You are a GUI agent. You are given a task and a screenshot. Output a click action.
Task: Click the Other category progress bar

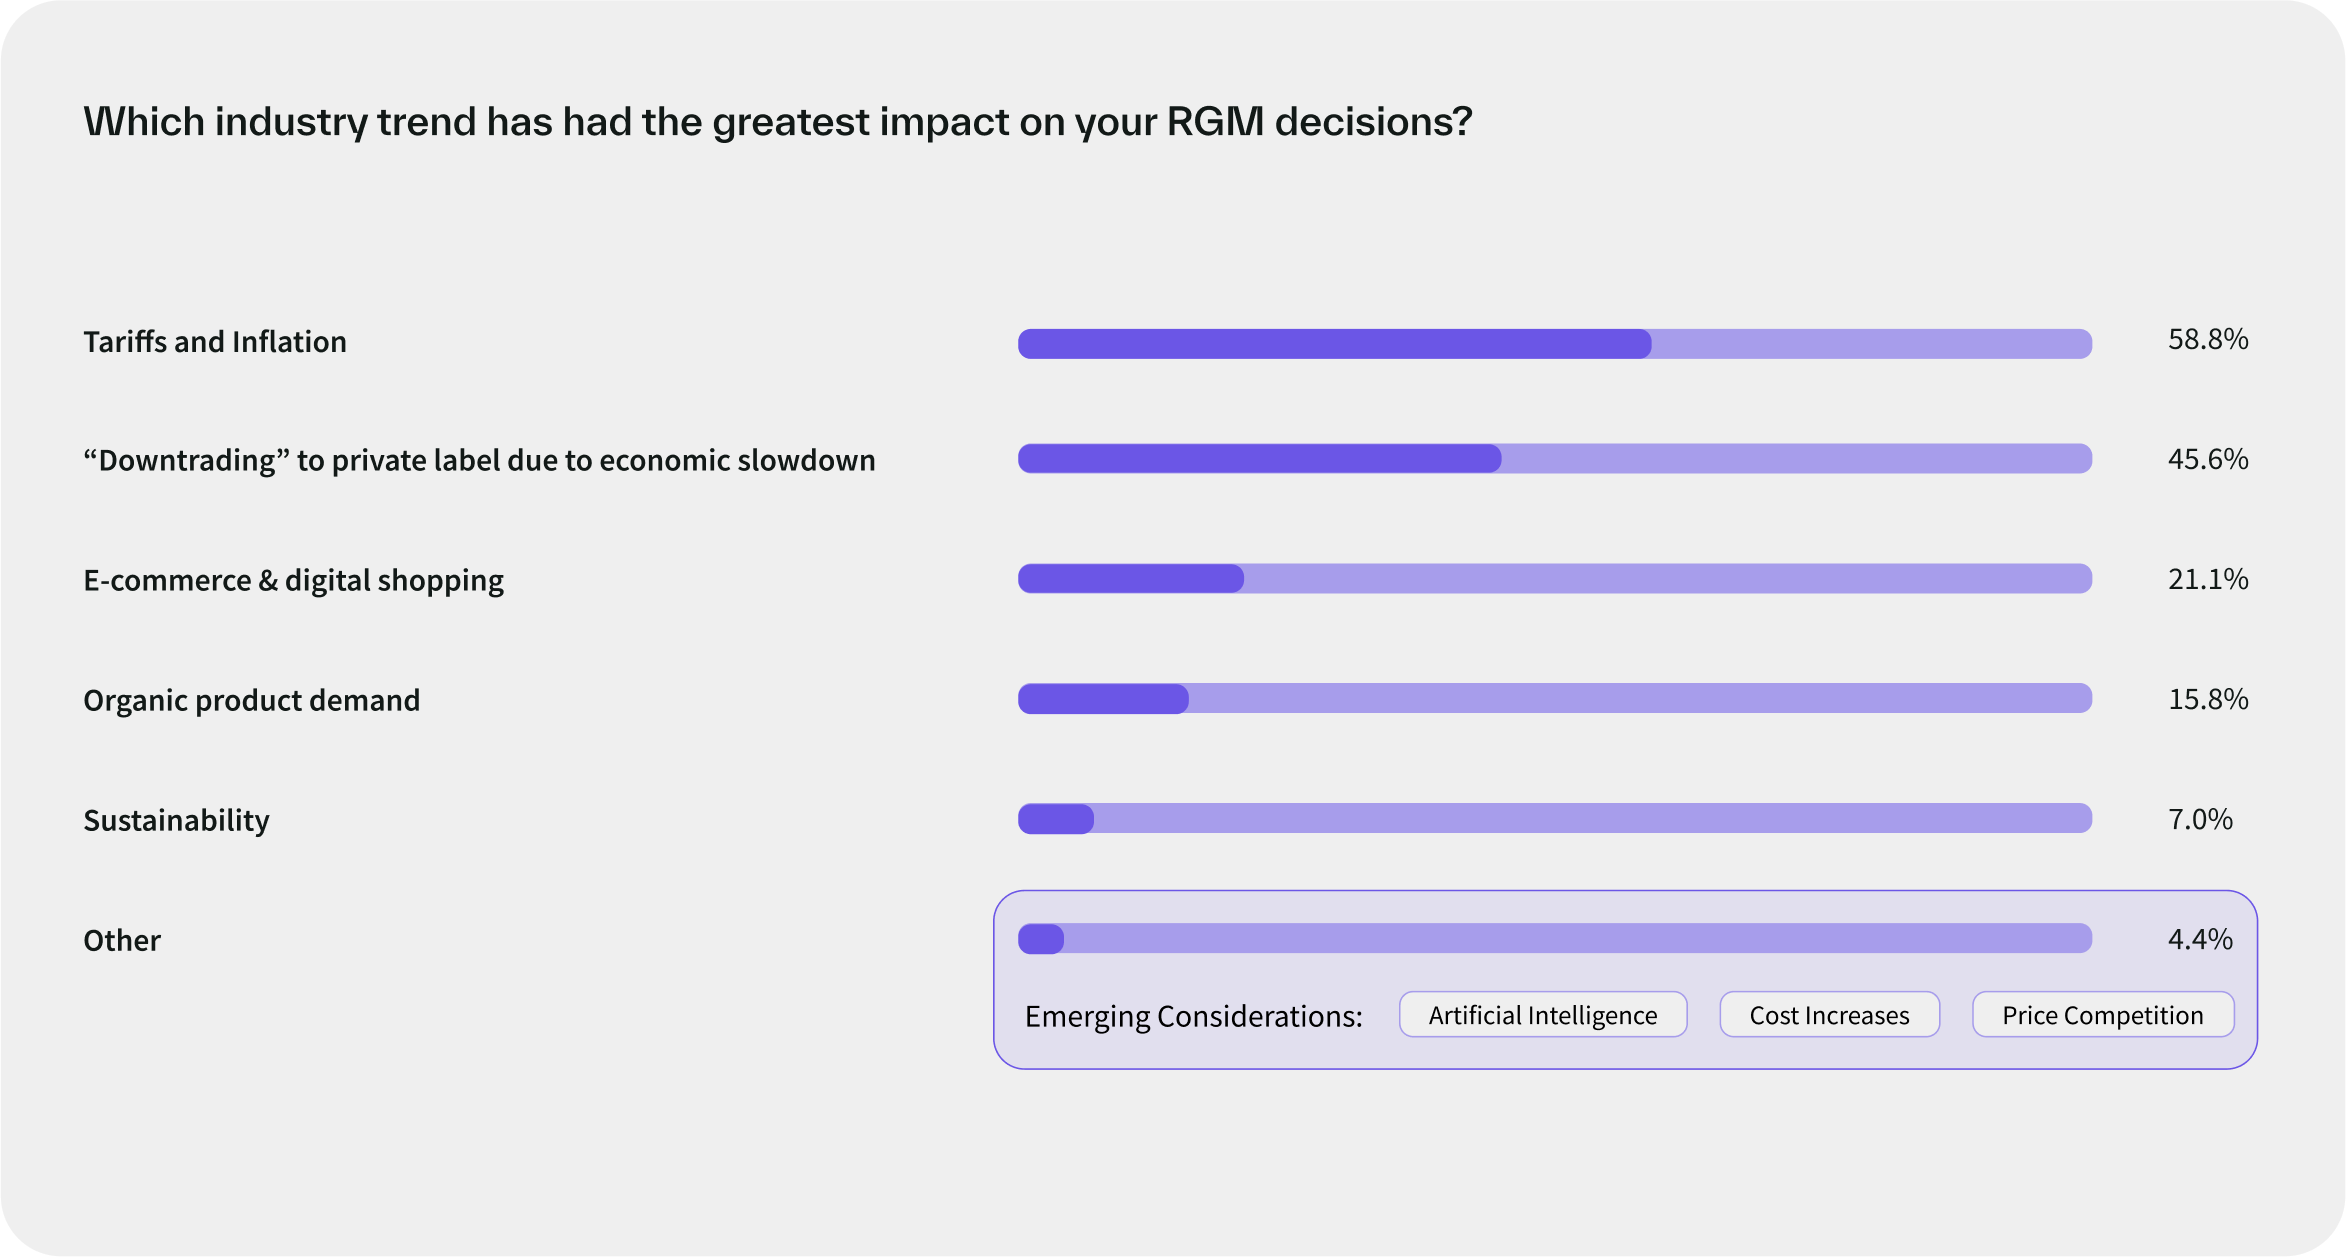click(x=1554, y=939)
